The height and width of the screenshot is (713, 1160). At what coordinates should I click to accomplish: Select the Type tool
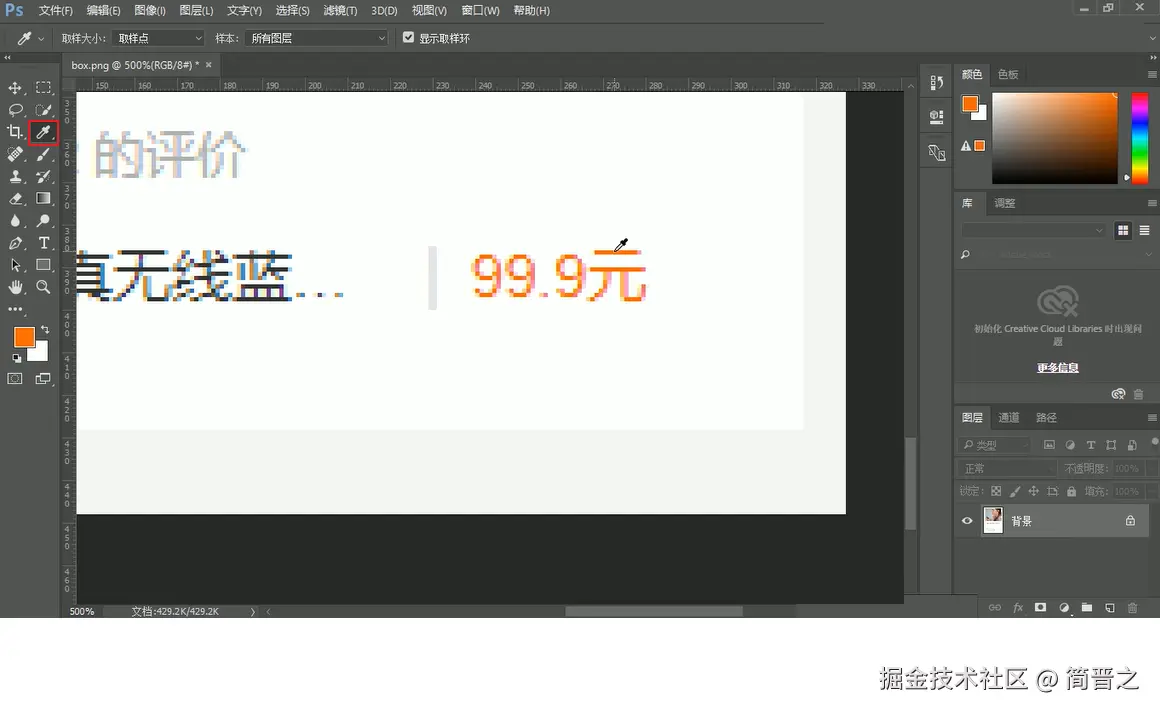point(45,242)
